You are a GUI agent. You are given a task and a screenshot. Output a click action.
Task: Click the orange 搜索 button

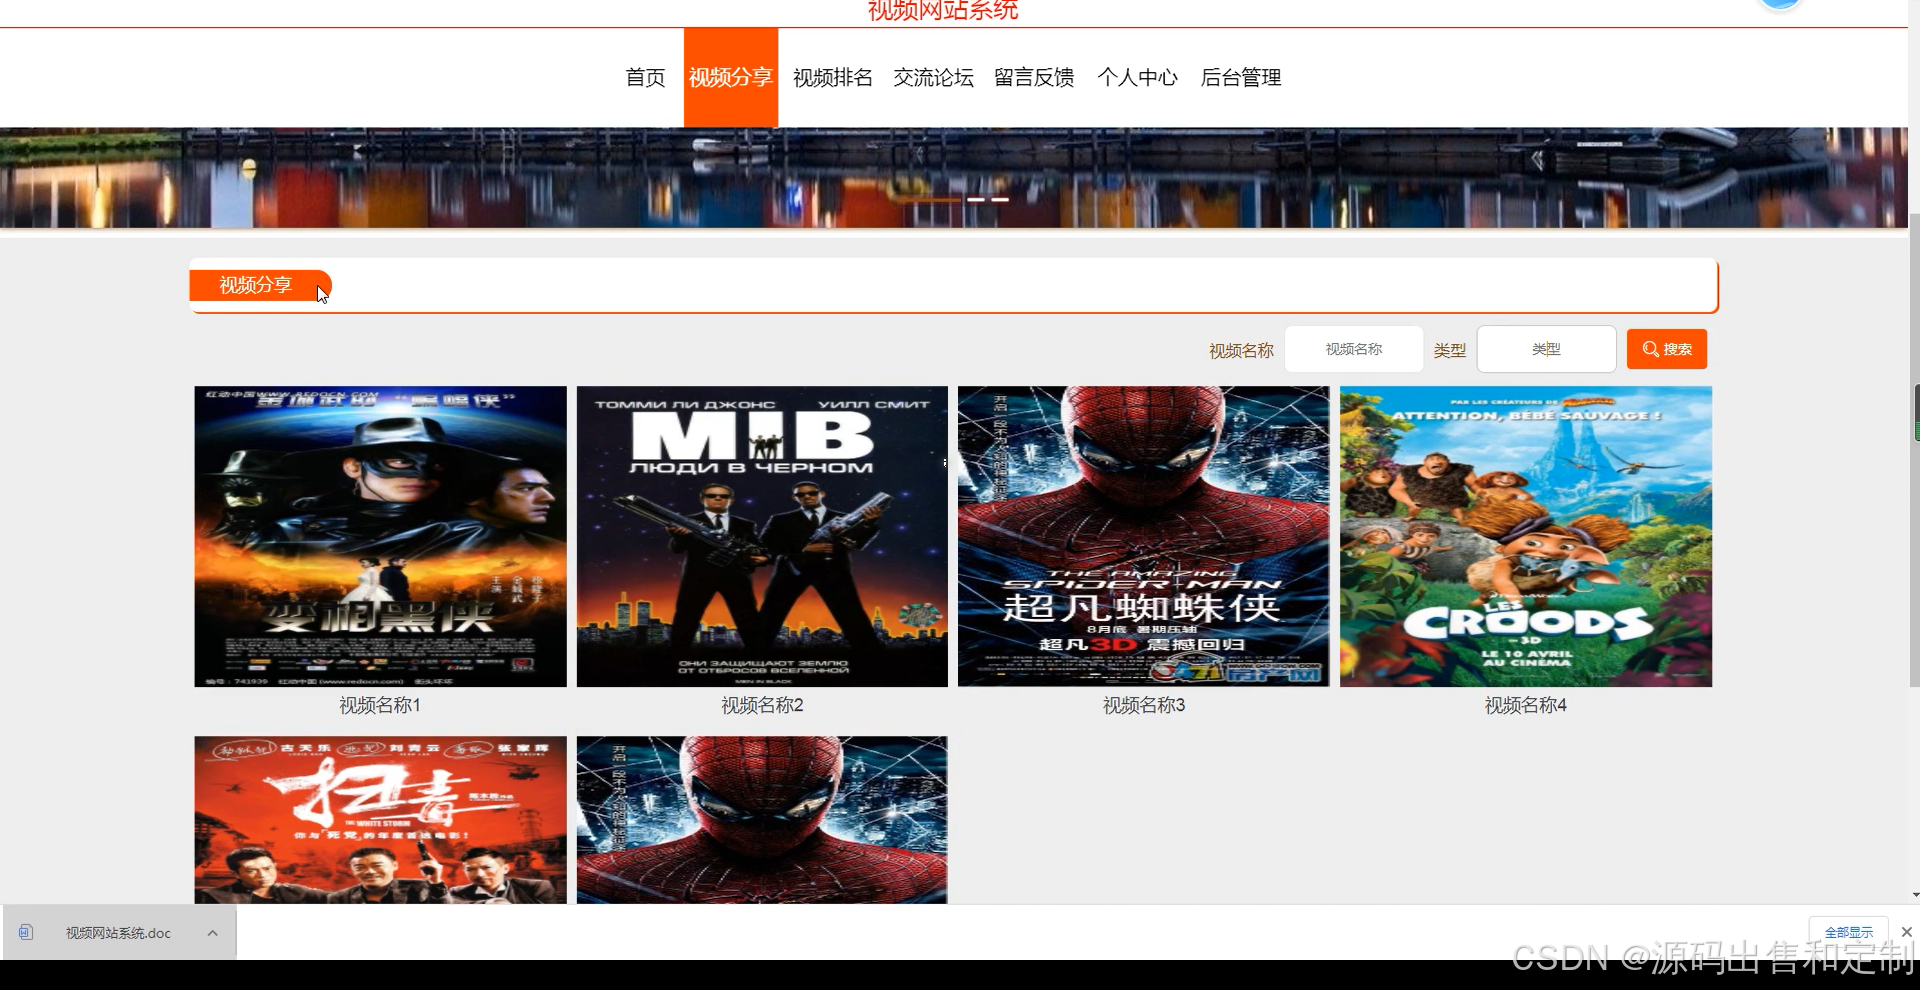tap(1667, 349)
